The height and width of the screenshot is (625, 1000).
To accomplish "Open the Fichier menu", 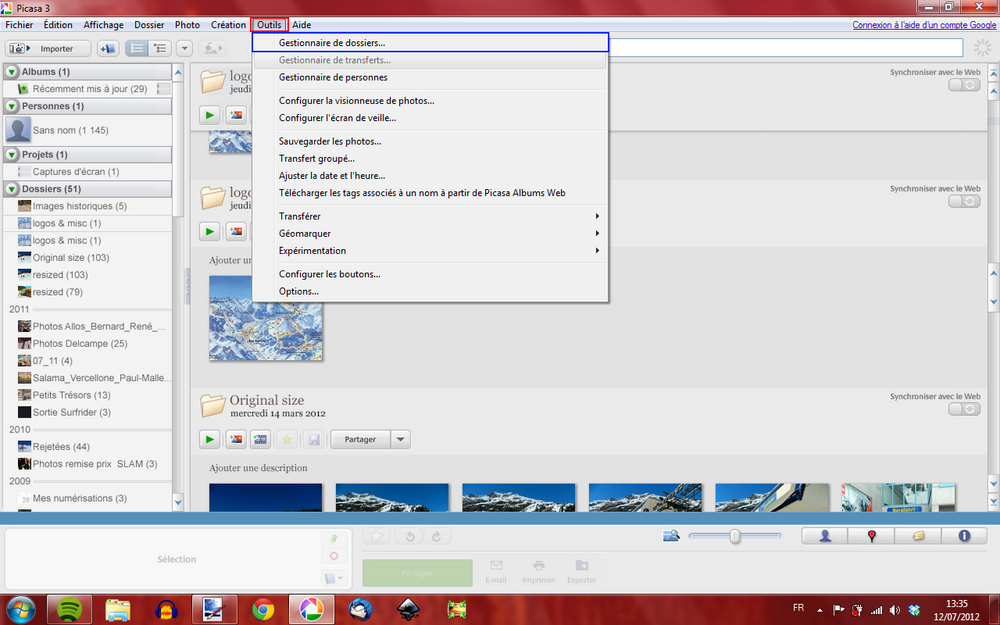I will 19,25.
